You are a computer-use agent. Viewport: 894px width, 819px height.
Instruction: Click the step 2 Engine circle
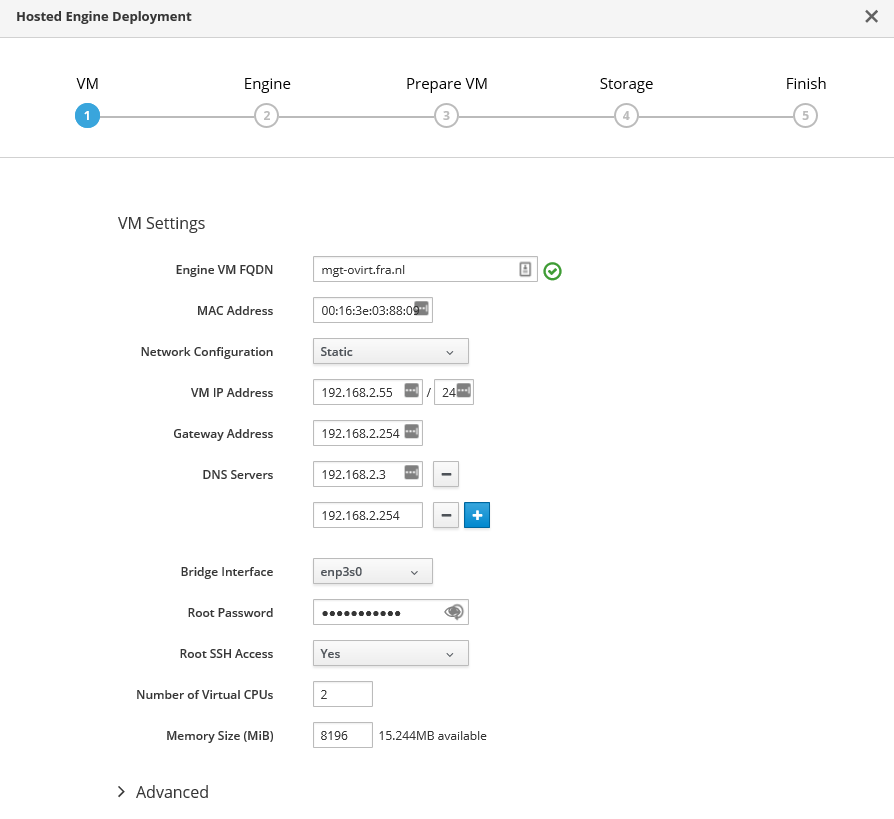pos(266,116)
